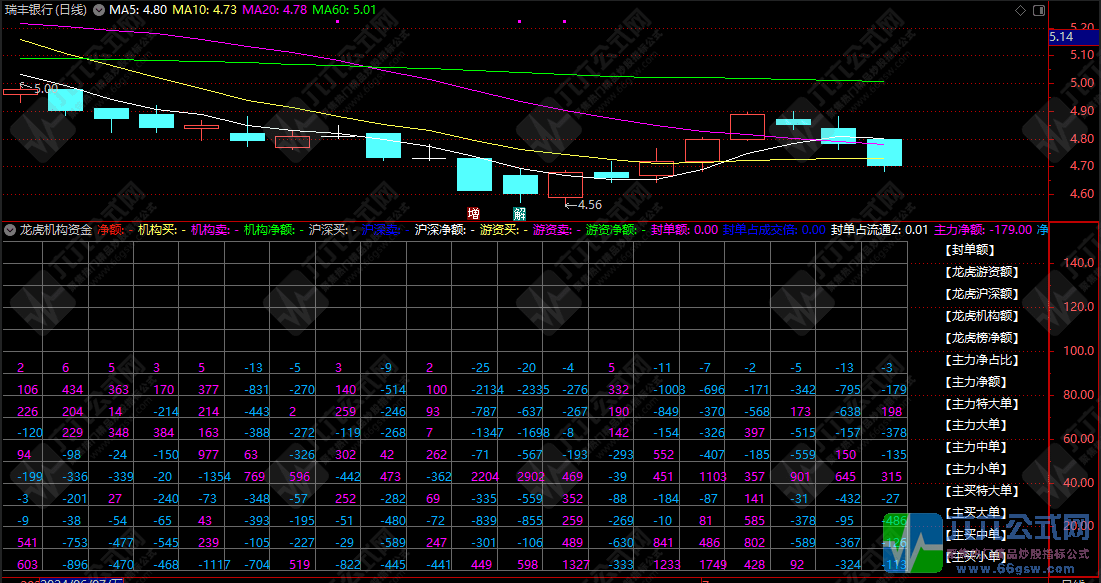The width and height of the screenshot is (1101, 583).
Task: Select the MA60 indicator label
Action: pos(345,9)
